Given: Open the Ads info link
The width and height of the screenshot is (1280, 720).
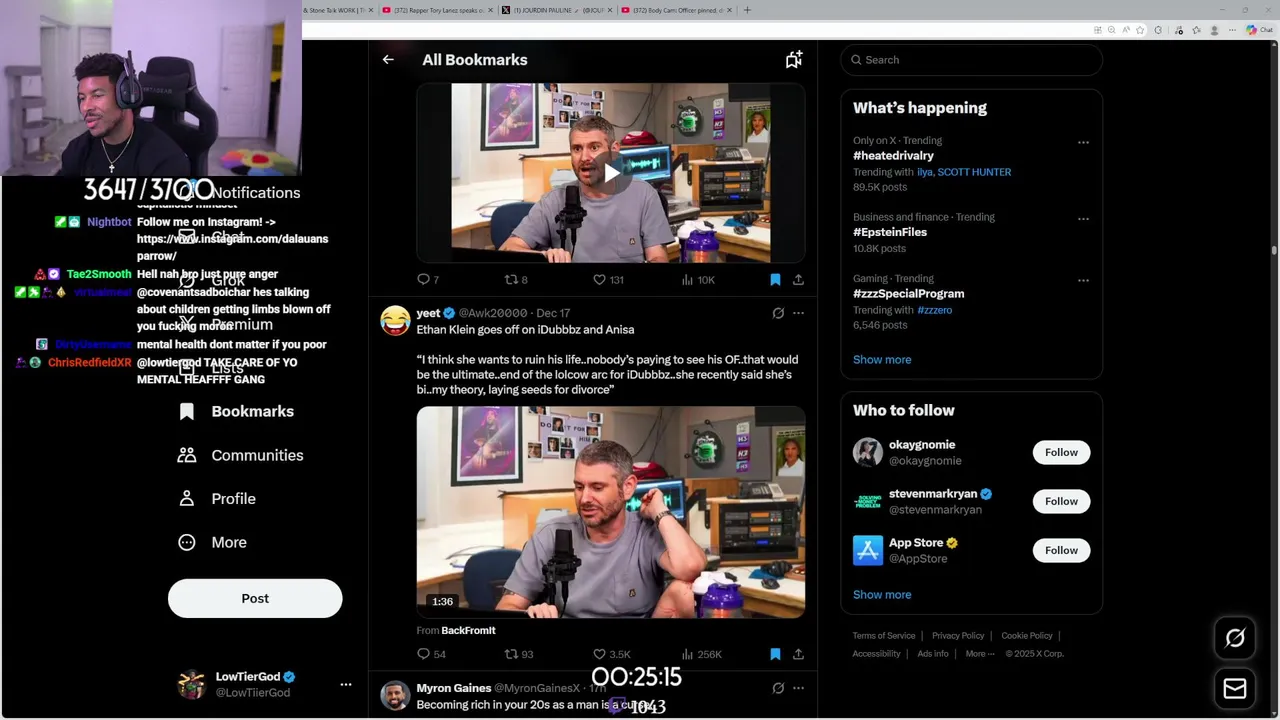Looking at the screenshot, I should coord(933,654).
